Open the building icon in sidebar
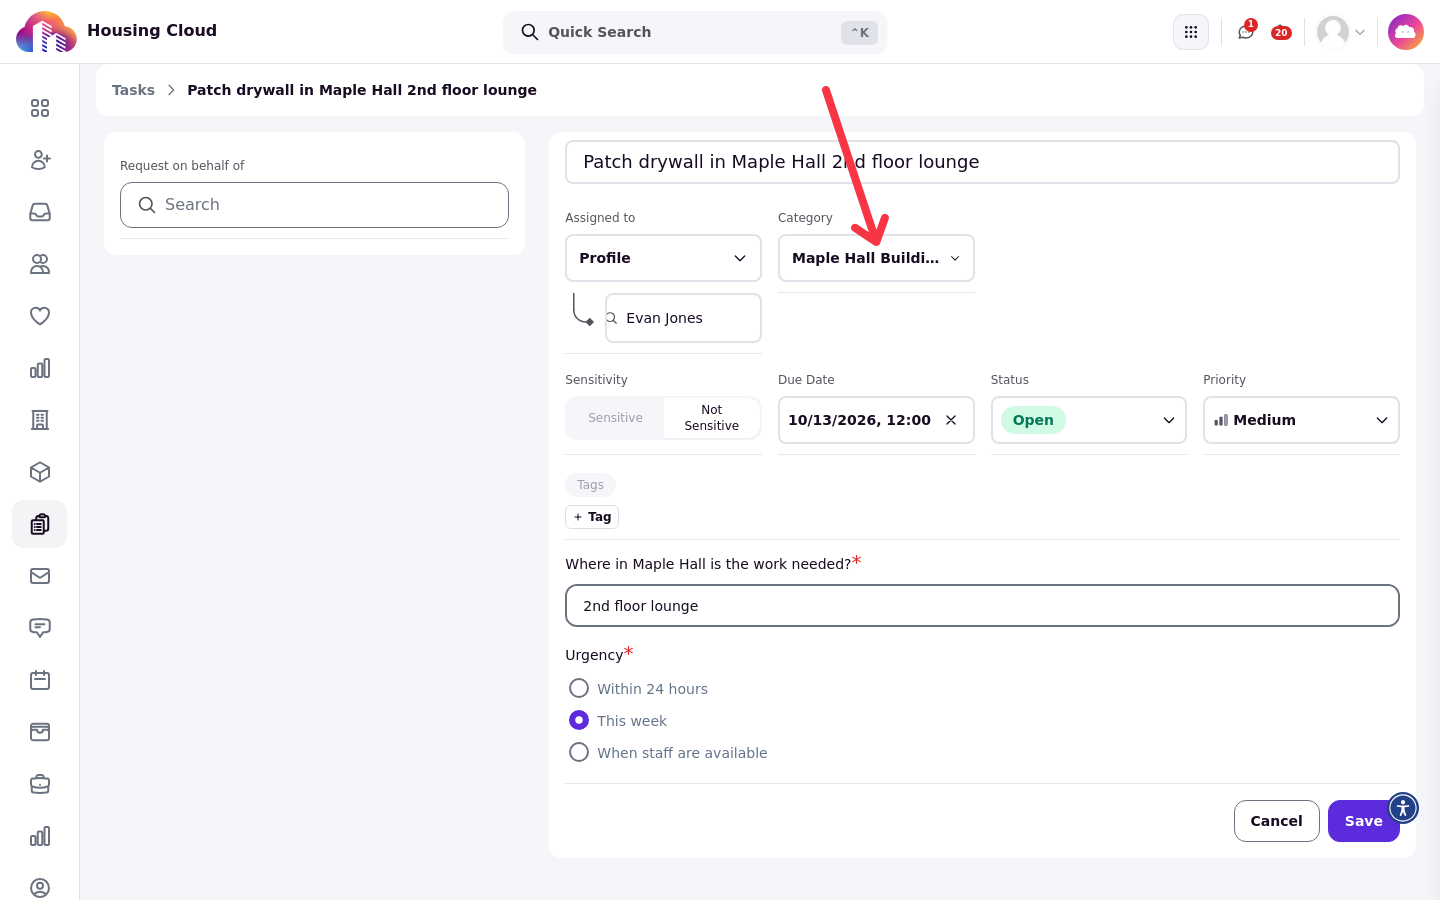Image resolution: width=1440 pixels, height=900 pixels. pos(40,420)
